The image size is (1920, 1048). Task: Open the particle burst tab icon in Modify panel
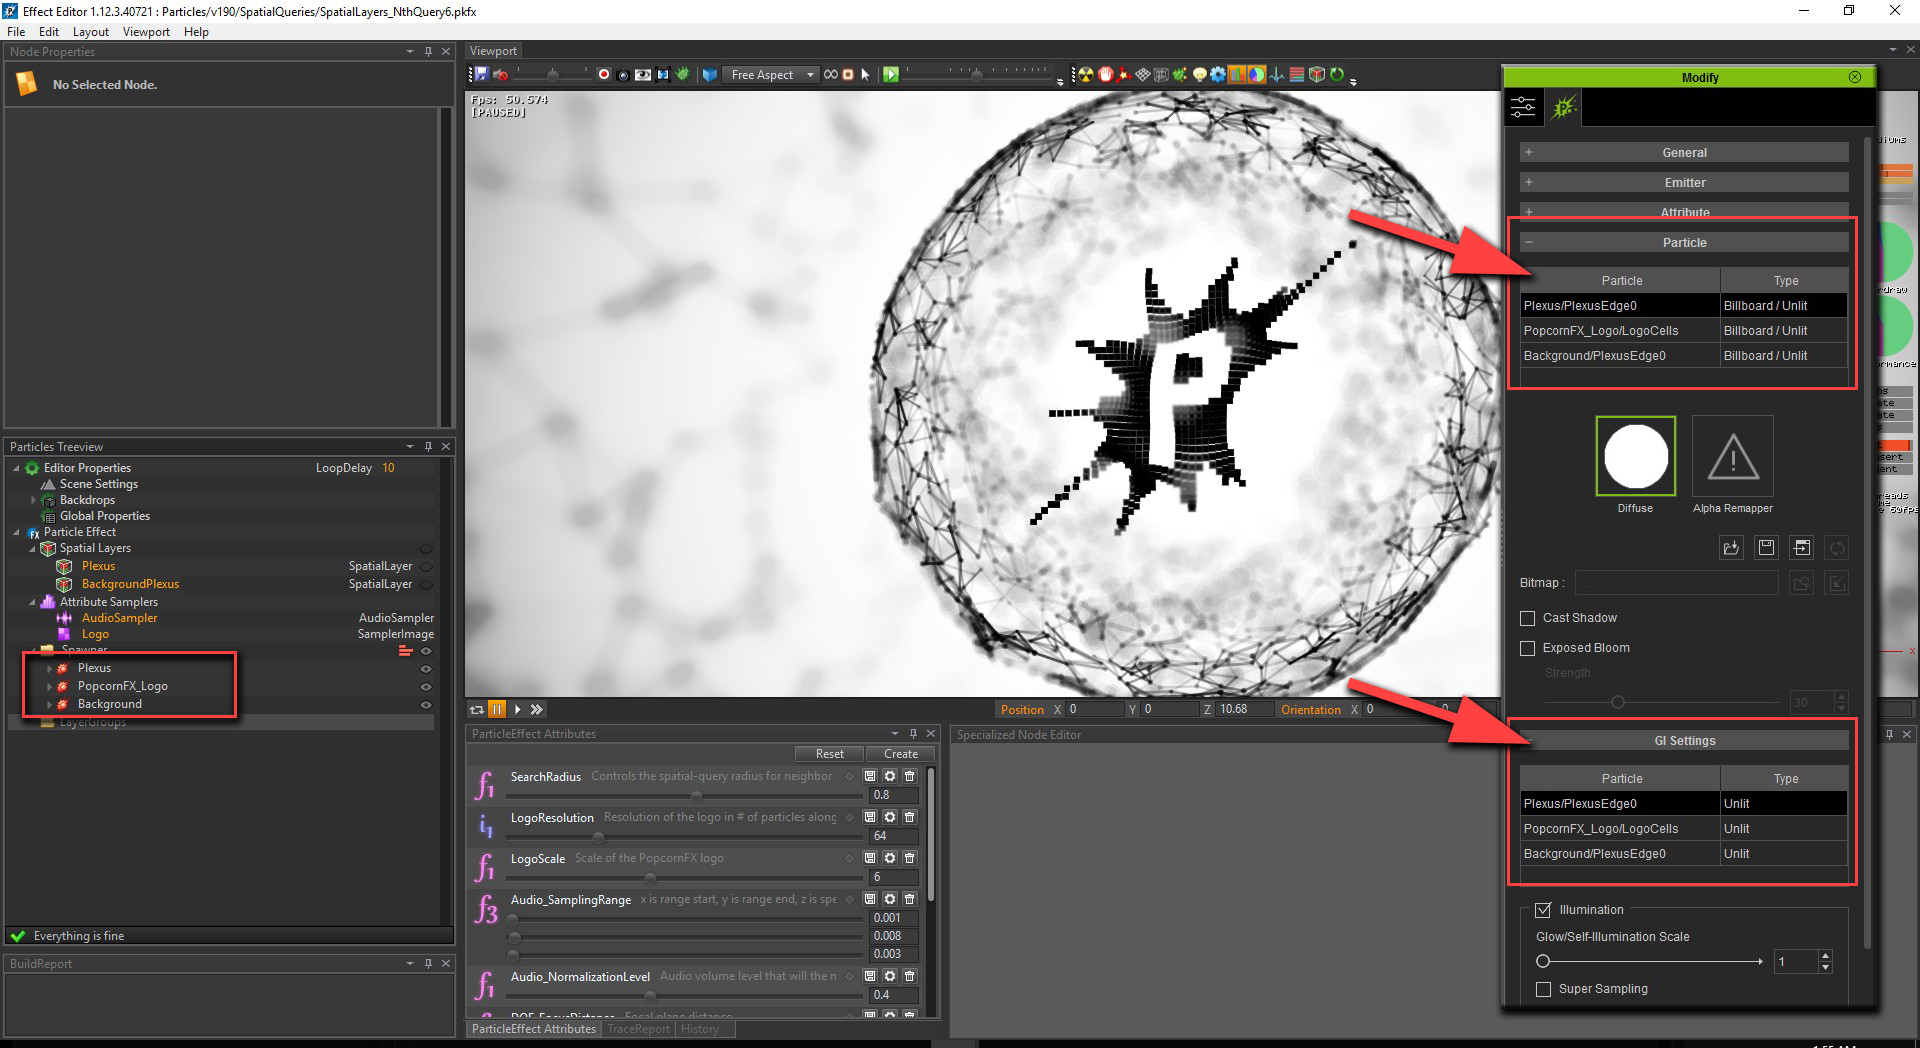1564,107
